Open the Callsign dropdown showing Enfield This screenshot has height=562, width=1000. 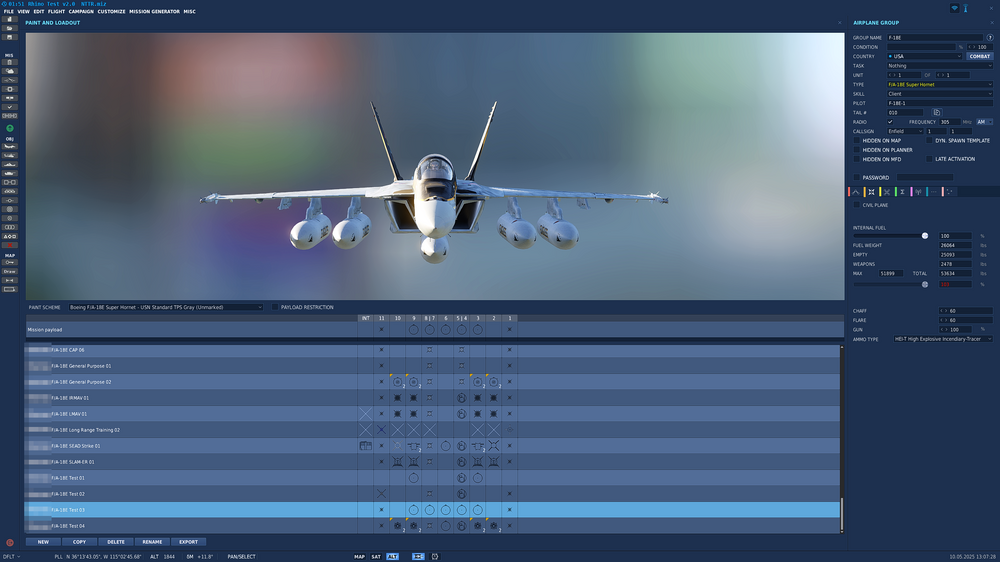click(905, 131)
